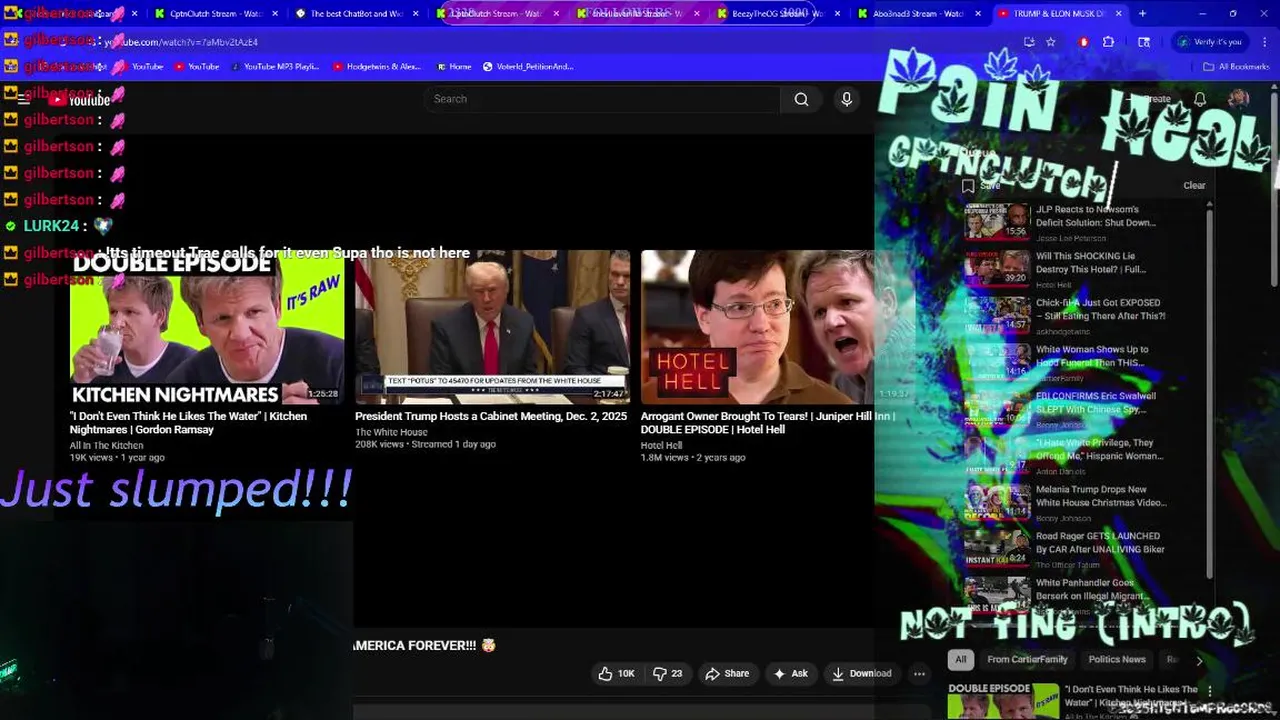Open Trump Cabinet Meeting video thumbnail

tap(492, 327)
